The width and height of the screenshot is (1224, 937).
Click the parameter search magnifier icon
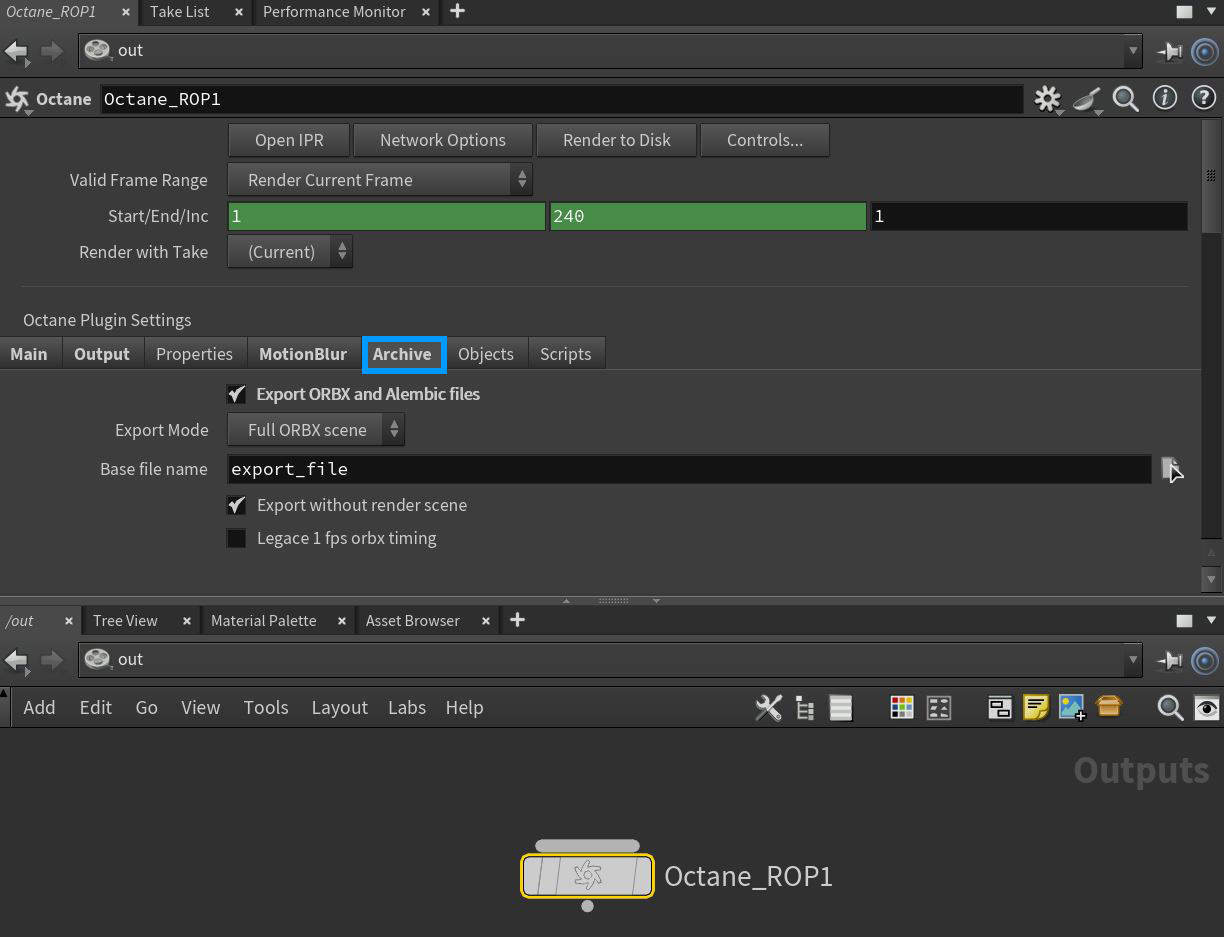click(x=1125, y=99)
